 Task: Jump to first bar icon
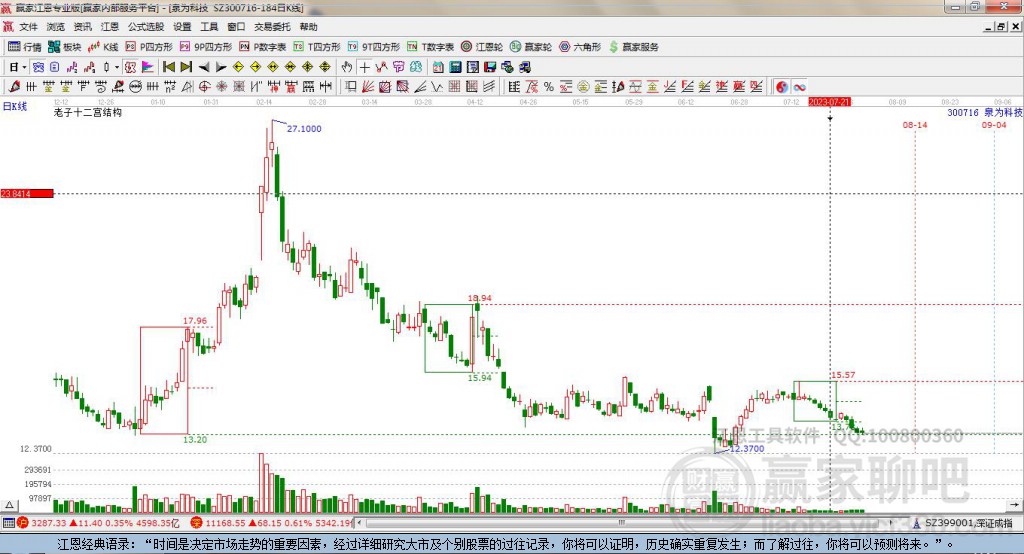(x=168, y=67)
